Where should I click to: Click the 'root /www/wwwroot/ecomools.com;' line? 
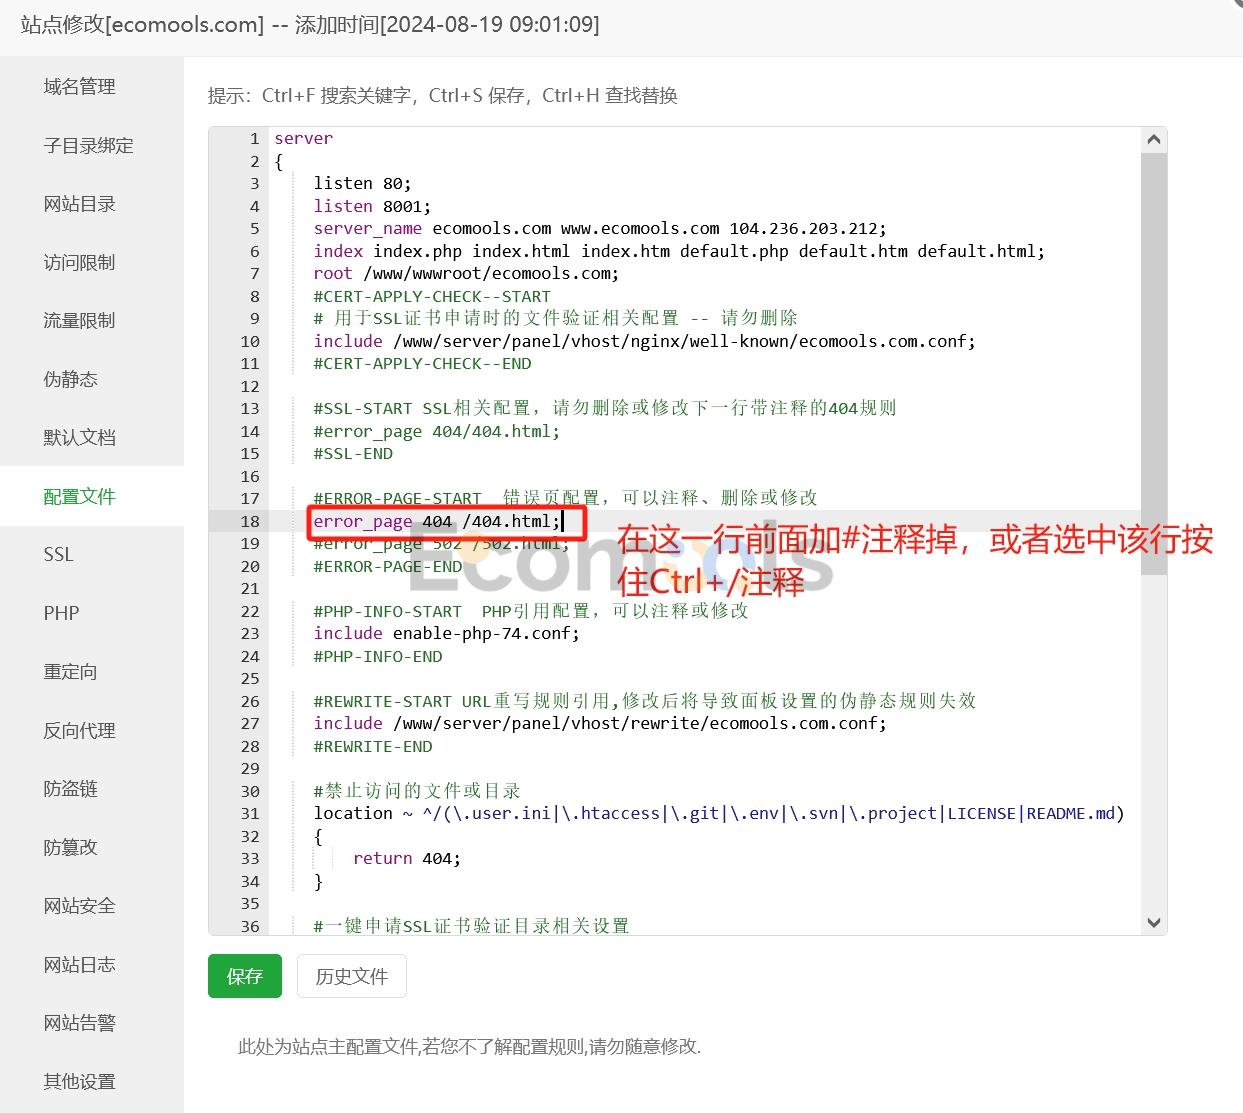[x=466, y=273]
